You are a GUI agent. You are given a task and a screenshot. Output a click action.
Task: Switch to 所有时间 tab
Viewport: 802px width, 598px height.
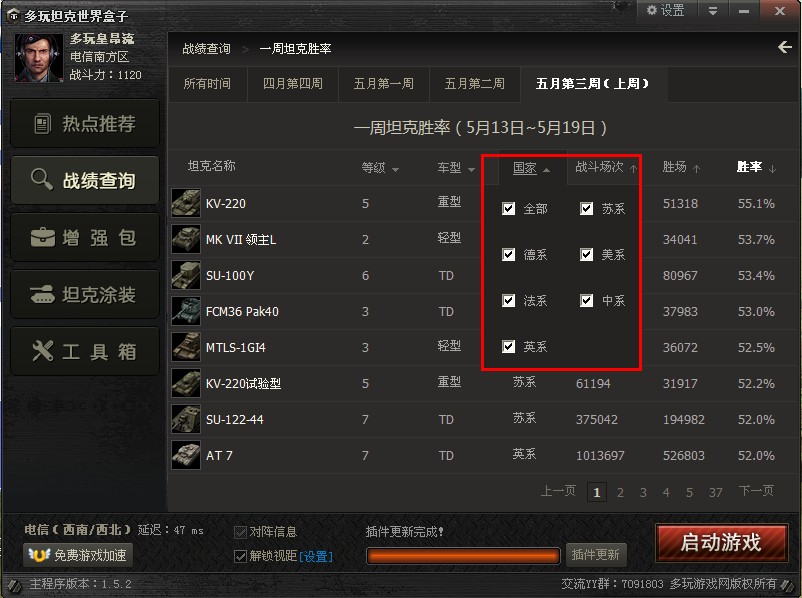pos(207,83)
